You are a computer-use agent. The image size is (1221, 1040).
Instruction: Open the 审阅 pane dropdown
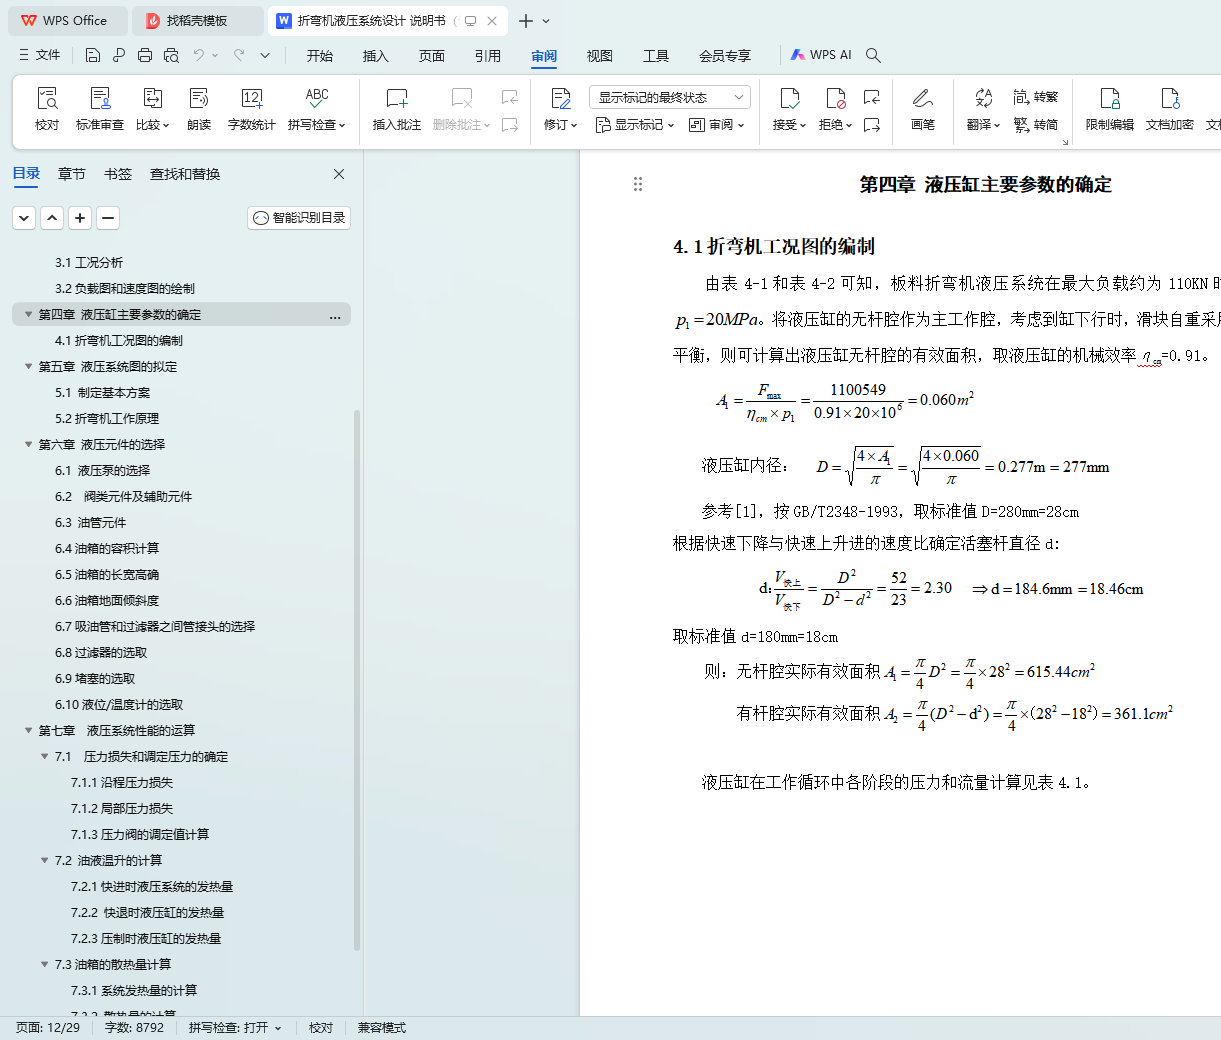[x=717, y=125]
